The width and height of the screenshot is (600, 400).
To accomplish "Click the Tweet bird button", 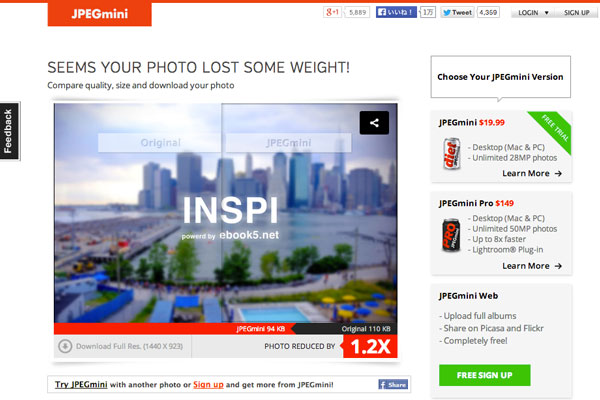I will coord(457,12).
